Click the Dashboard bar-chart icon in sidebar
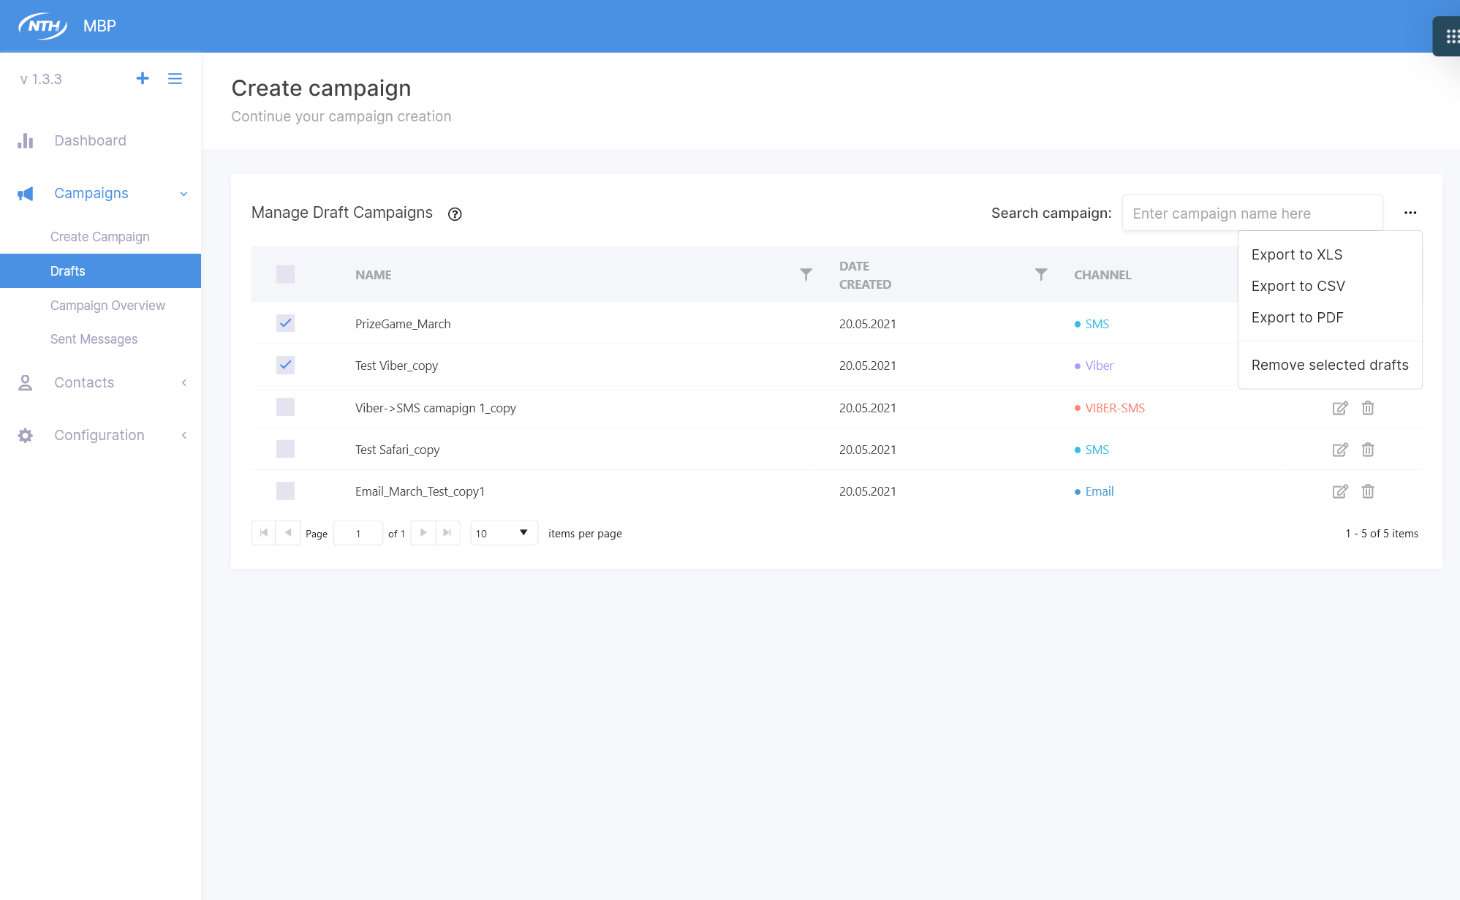 pos(25,140)
